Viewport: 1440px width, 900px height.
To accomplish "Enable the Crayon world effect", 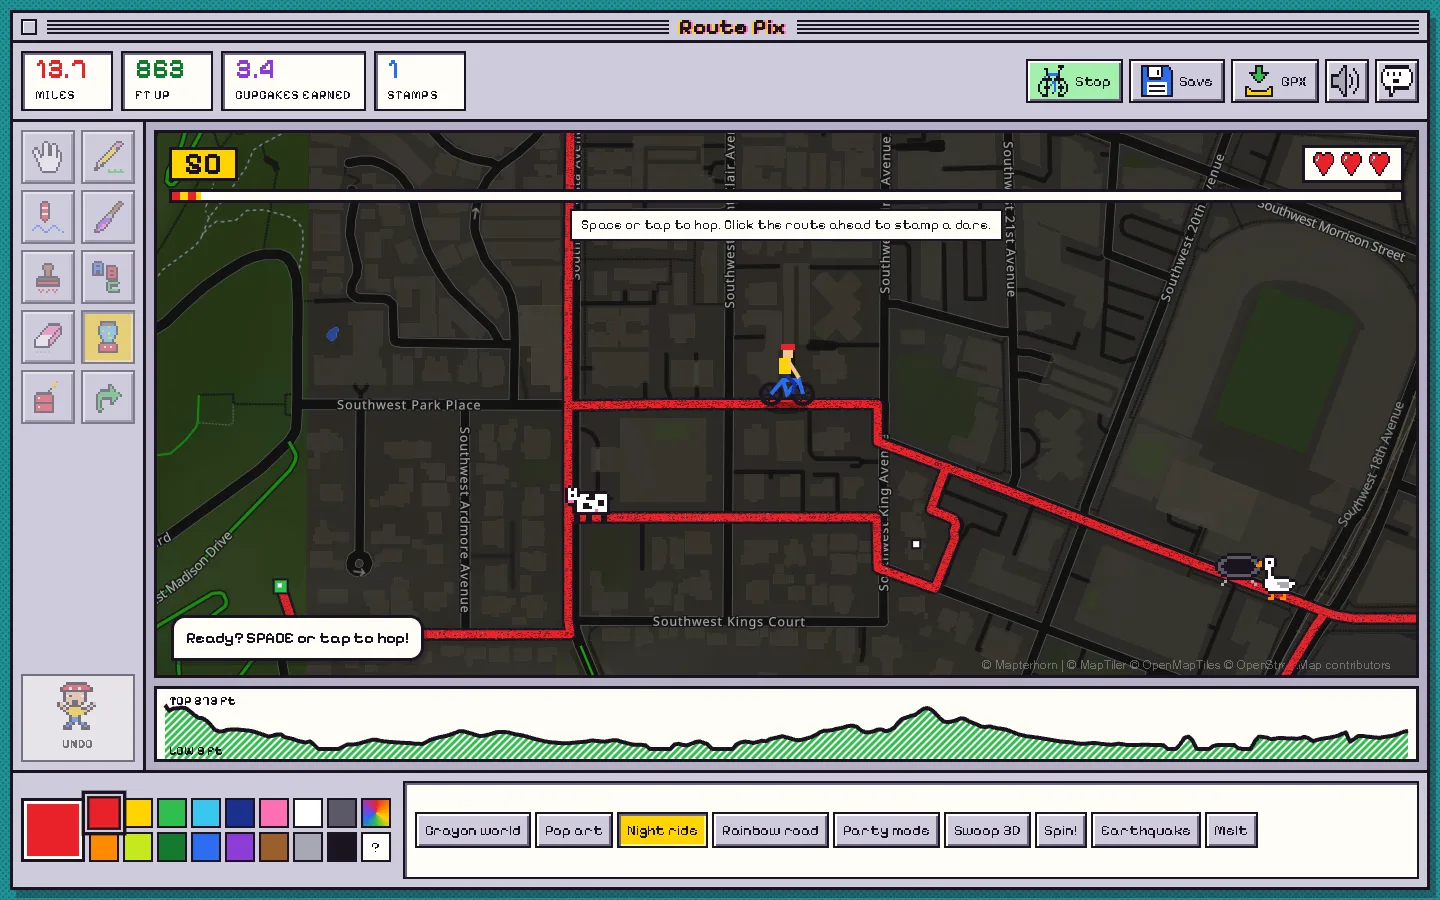I will click(472, 830).
